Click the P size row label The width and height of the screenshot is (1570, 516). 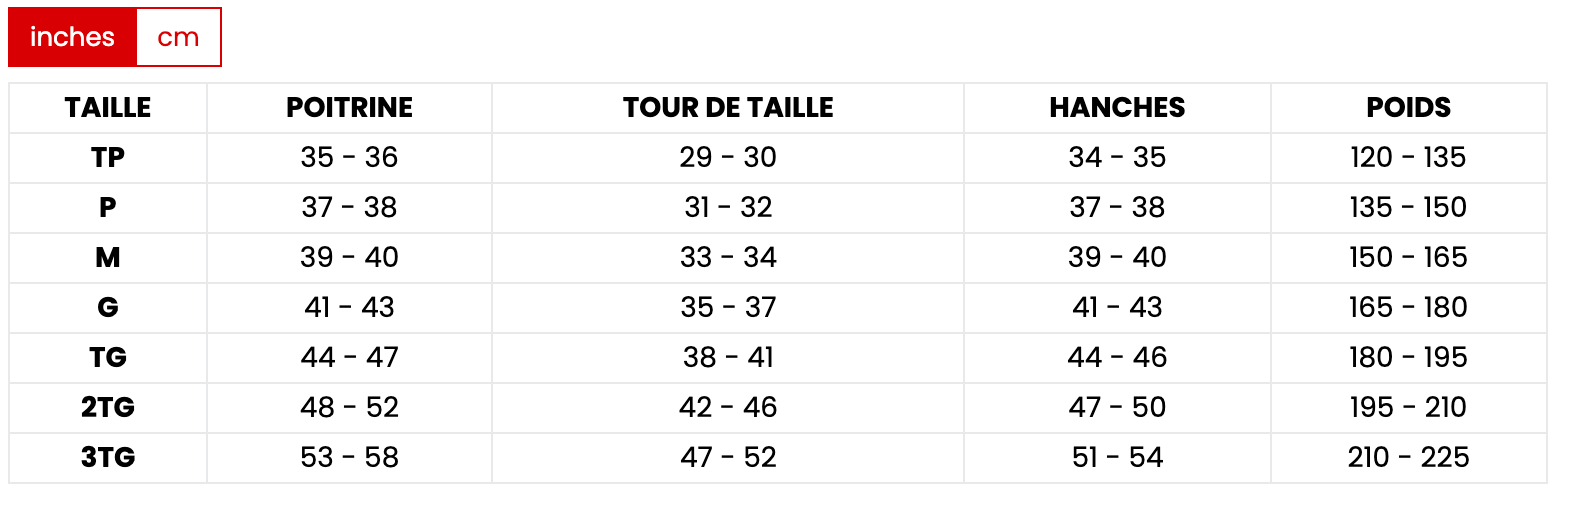pos(108,208)
